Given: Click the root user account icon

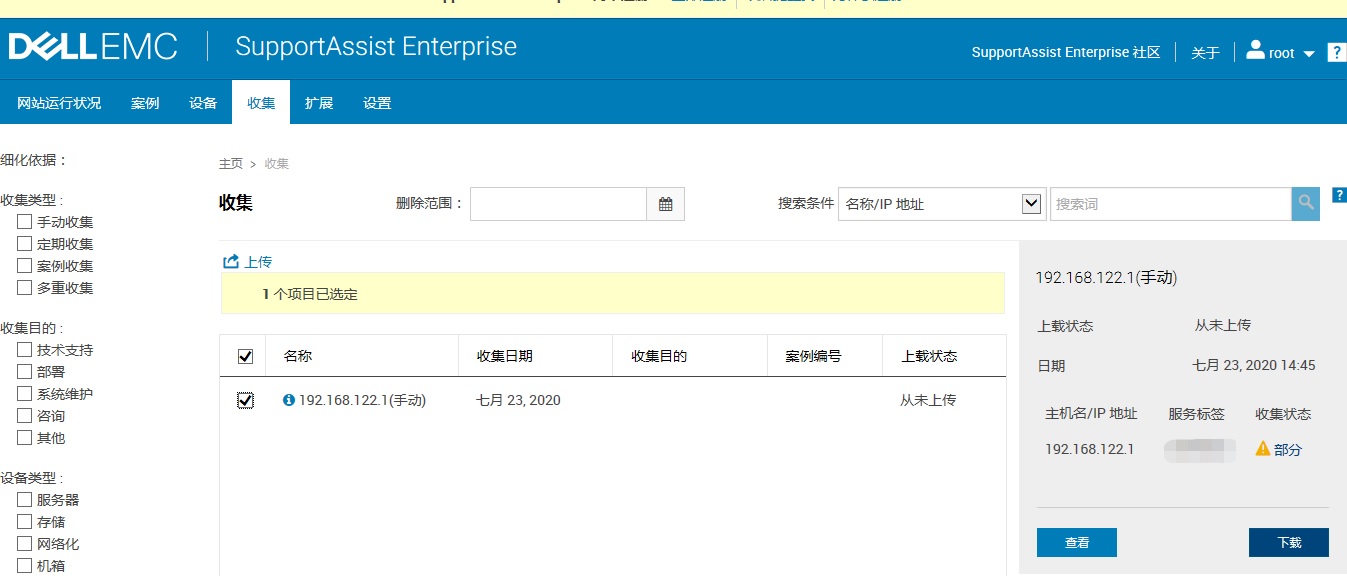Looking at the screenshot, I should (x=1254, y=52).
